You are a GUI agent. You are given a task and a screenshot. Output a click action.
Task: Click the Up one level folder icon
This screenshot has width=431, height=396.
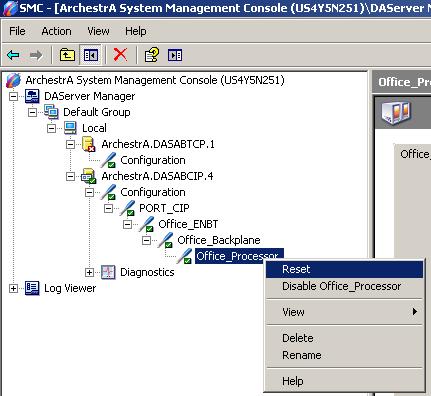pyautogui.click(x=67, y=55)
